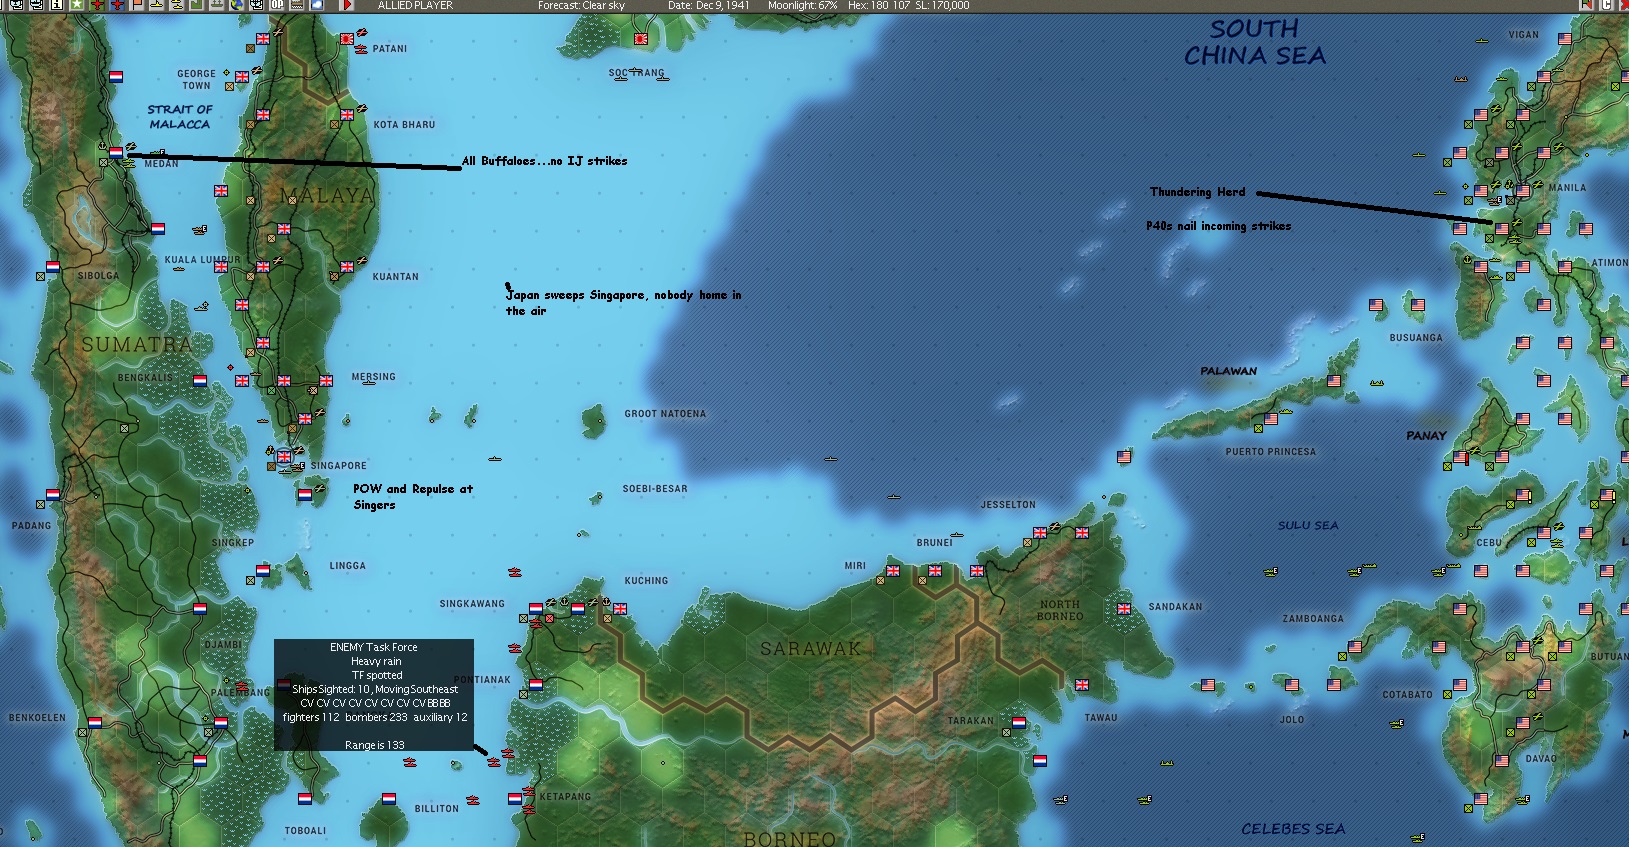Click the two yellow ships toolbar icon
Image resolution: width=1629 pixels, height=847 pixels.
pos(178,5)
